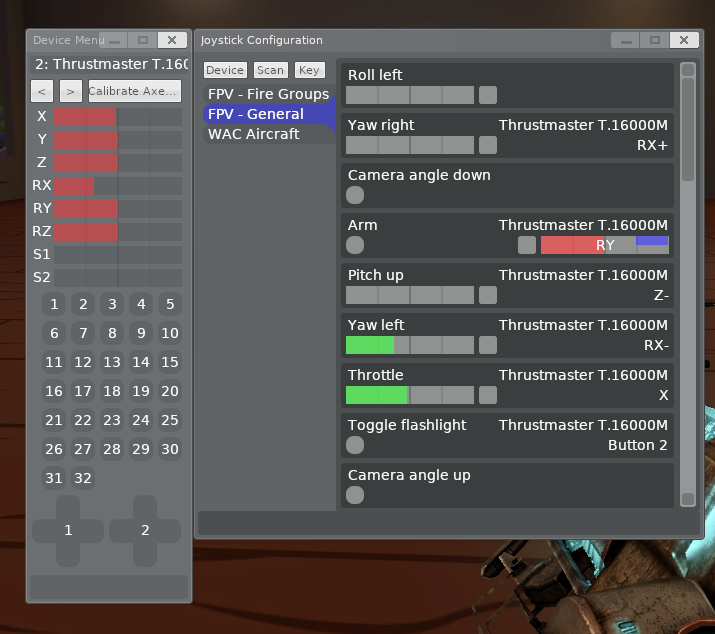Open Calibrate Axes in Device Menu
This screenshot has height=634, width=715.
[x=135, y=91]
